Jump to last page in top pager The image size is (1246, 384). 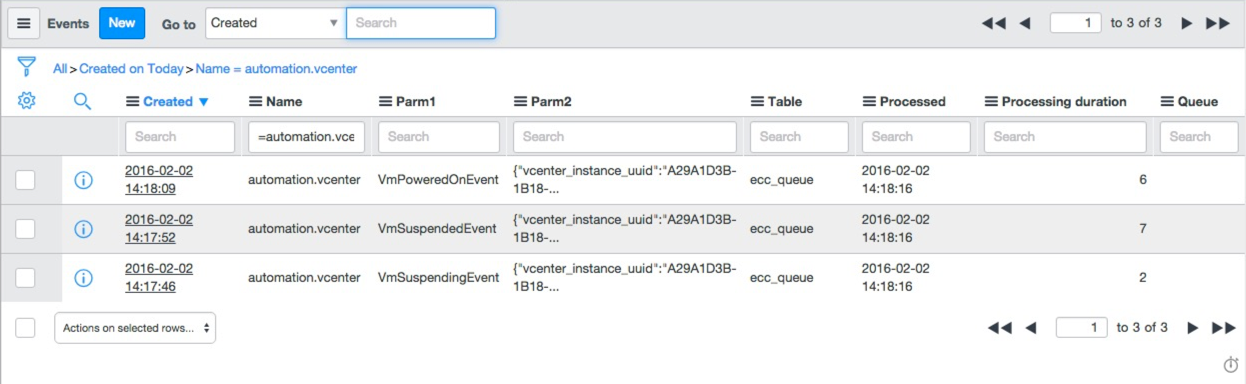point(1218,23)
